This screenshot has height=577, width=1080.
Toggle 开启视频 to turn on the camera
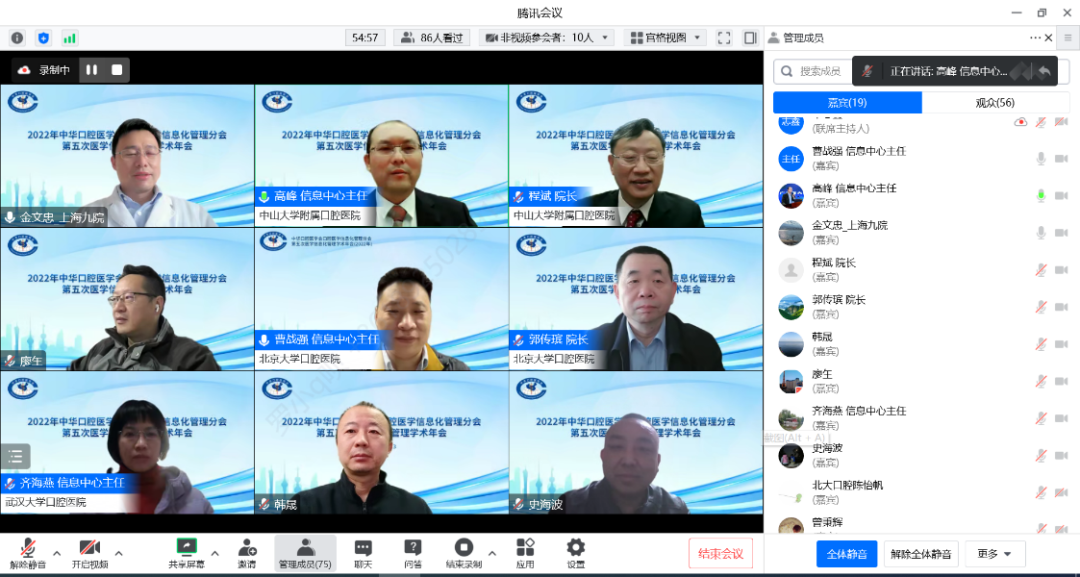pos(89,548)
